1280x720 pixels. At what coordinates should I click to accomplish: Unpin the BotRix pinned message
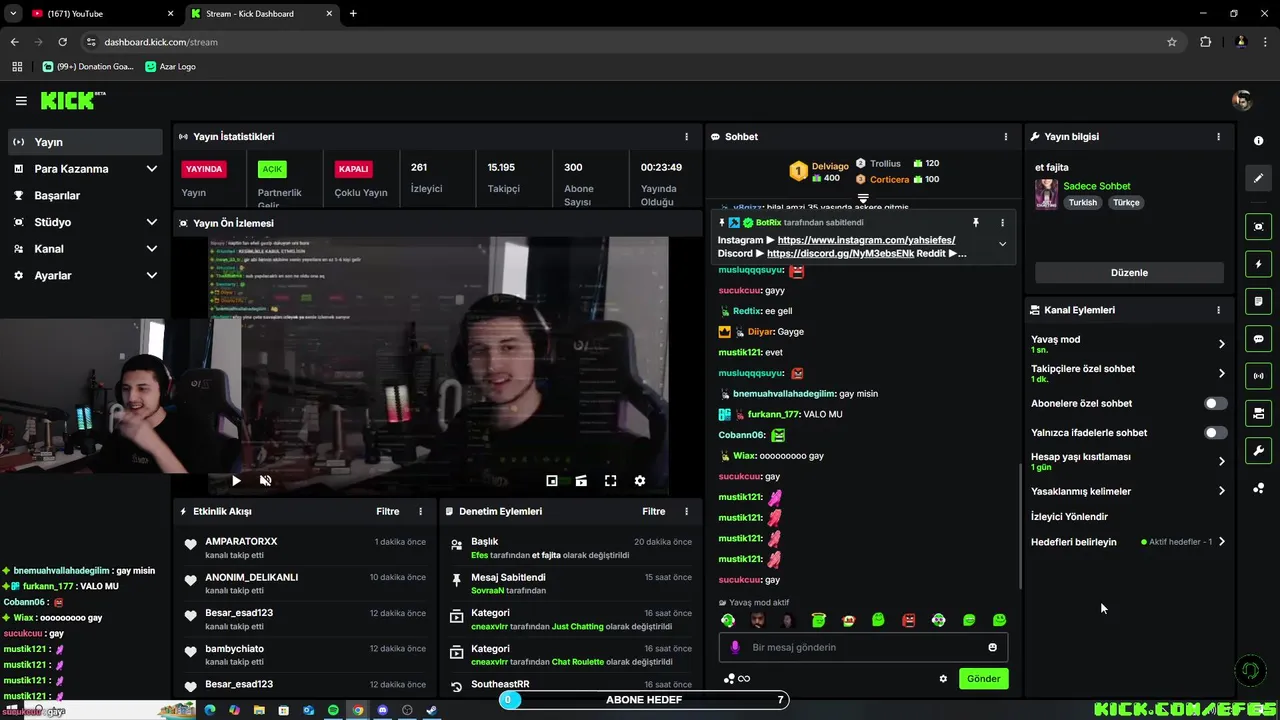tap(976, 222)
